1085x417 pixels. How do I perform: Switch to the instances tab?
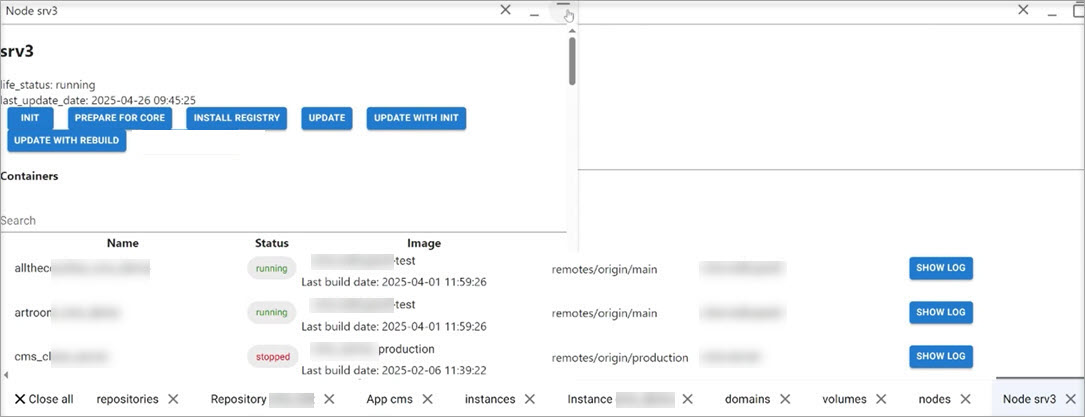pyautogui.click(x=490, y=399)
